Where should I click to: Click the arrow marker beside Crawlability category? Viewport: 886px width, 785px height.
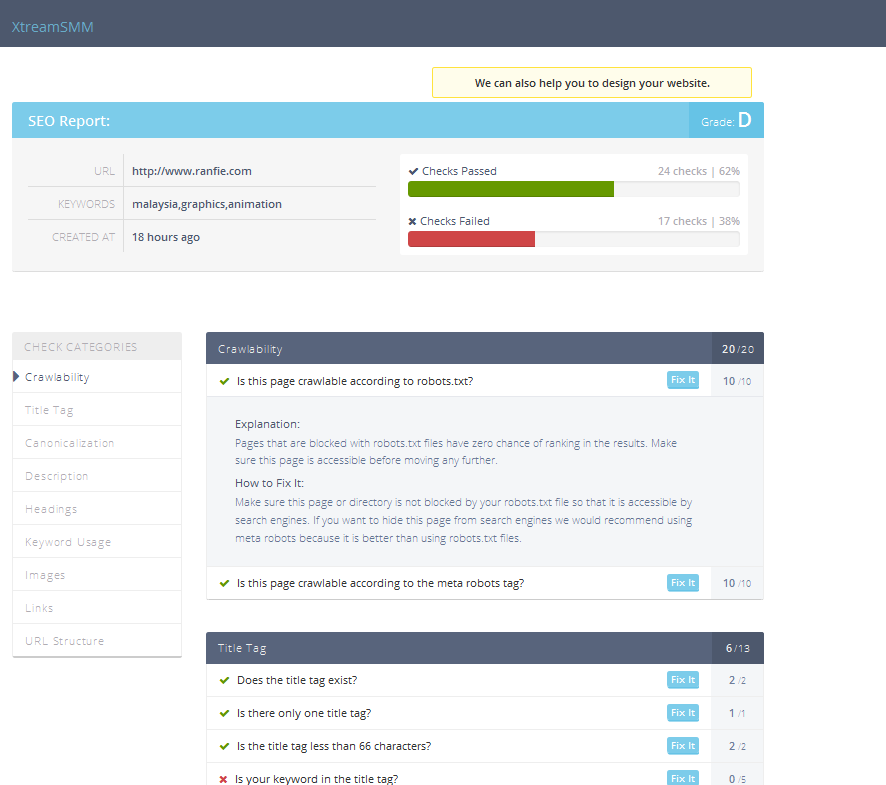pos(16,377)
